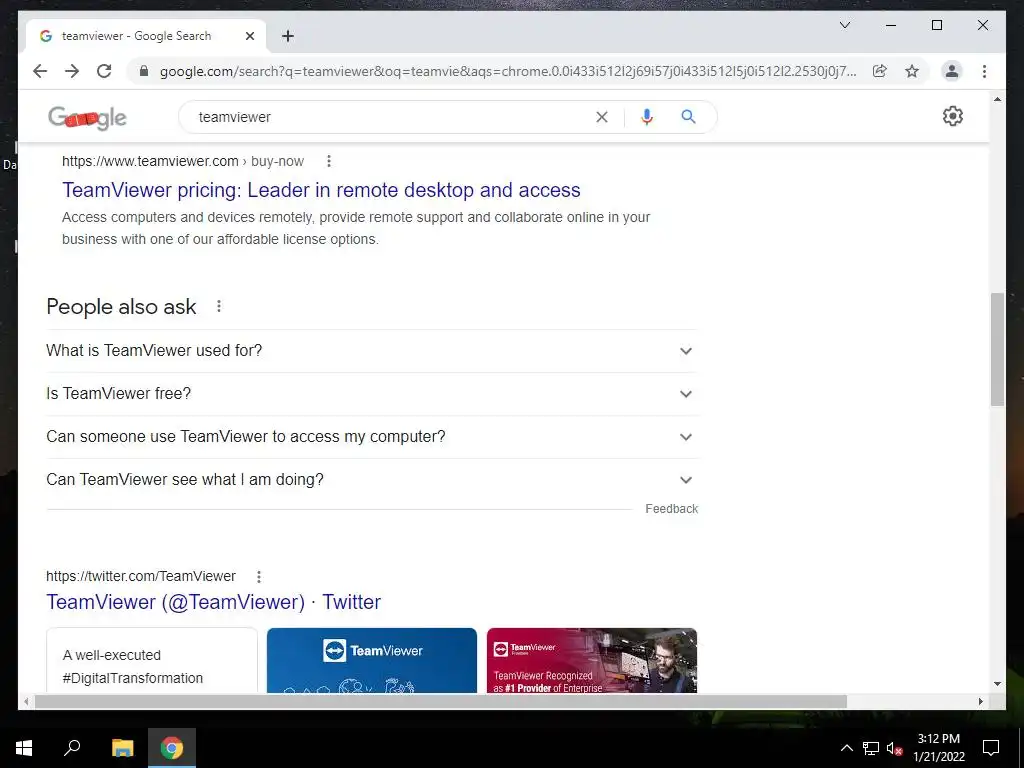The width and height of the screenshot is (1024, 768).
Task: Minimize the Chrome window
Action: click(x=891, y=25)
